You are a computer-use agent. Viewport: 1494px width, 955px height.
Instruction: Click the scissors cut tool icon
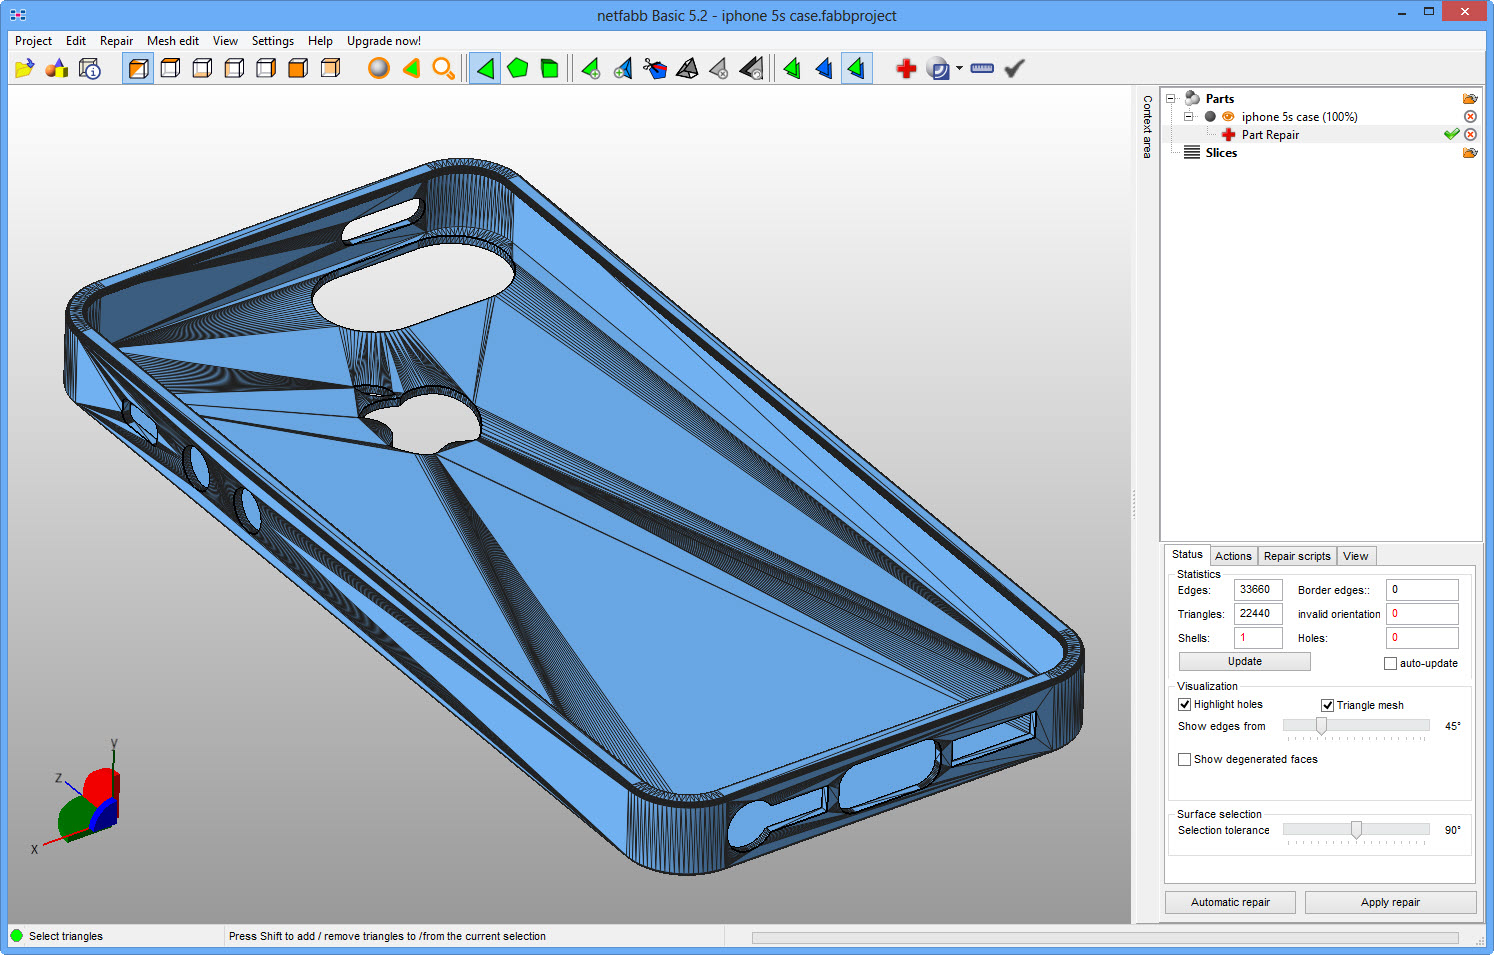pyautogui.click(x=655, y=68)
